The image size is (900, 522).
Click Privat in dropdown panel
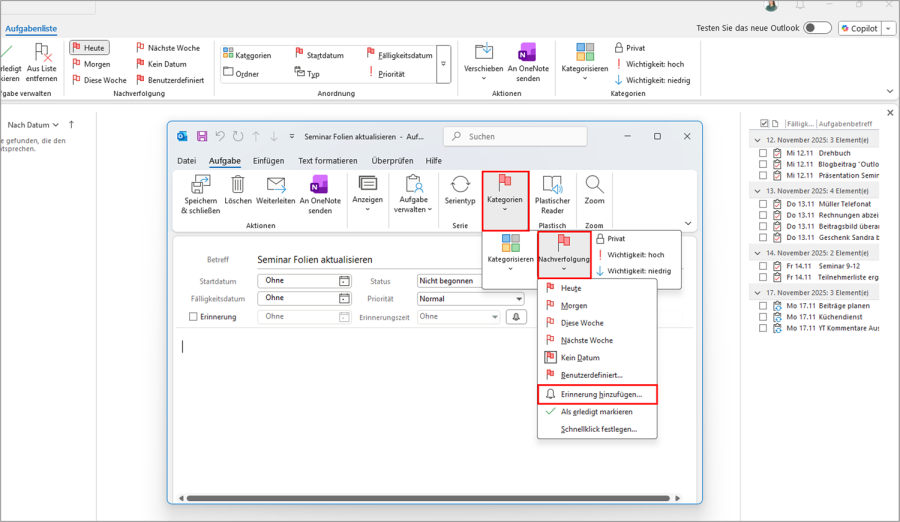(x=611, y=238)
